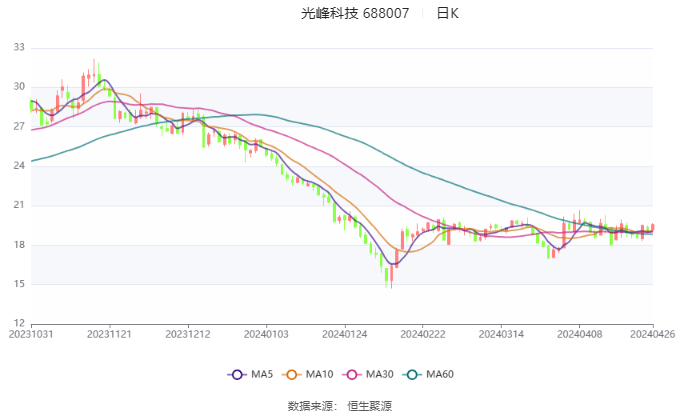Click y-axis value 12
The image size is (680, 413).
(x=19, y=323)
